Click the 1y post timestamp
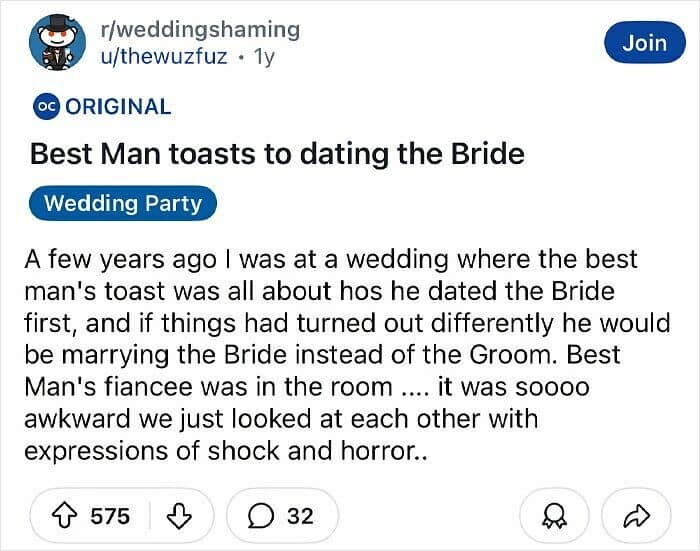 tap(265, 57)
